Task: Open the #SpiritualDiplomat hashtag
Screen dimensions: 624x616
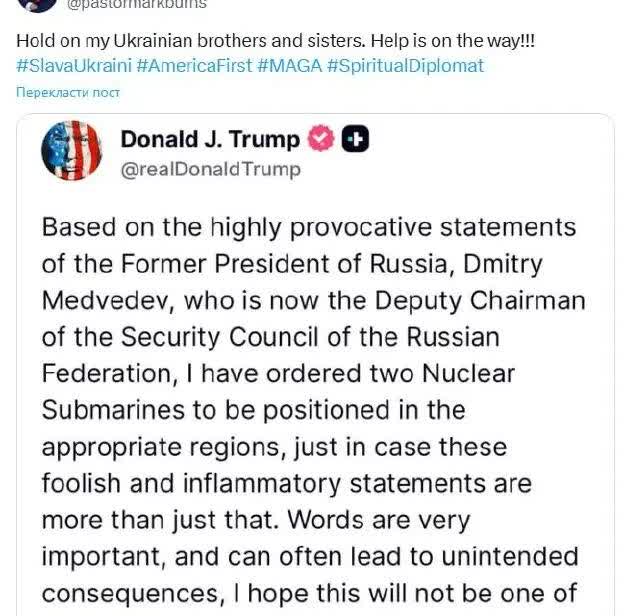Action: click(x=404, y=66)
